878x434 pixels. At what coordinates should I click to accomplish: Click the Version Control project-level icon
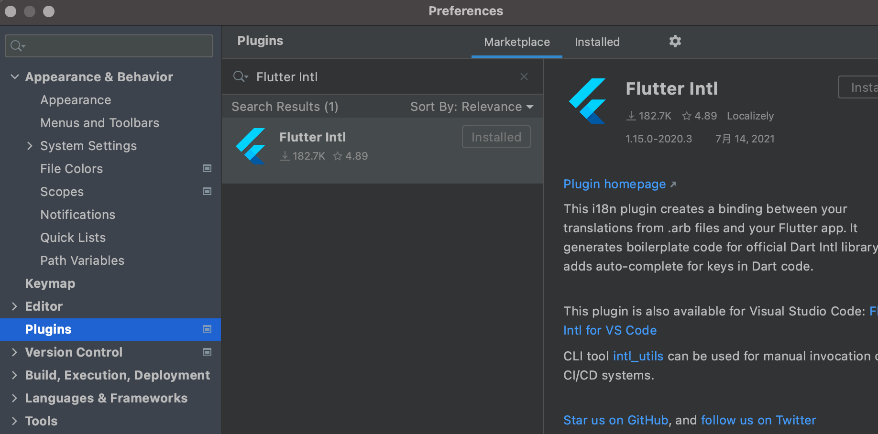(207, 352)
